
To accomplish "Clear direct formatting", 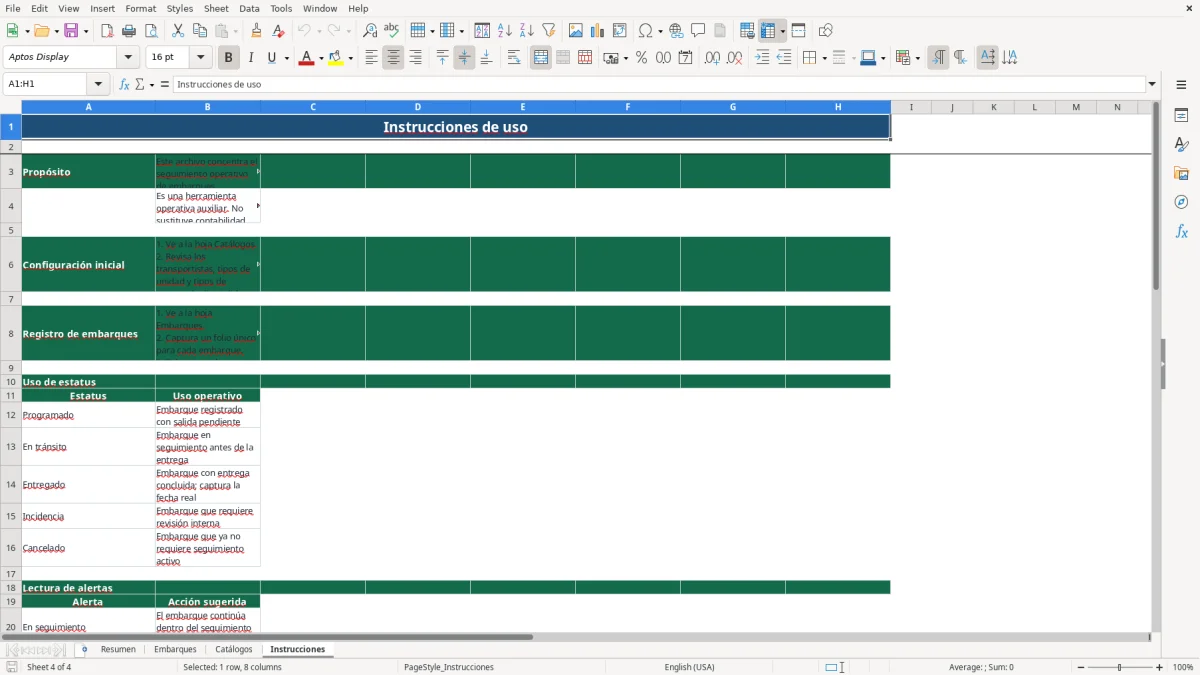I will coord(278,31).
